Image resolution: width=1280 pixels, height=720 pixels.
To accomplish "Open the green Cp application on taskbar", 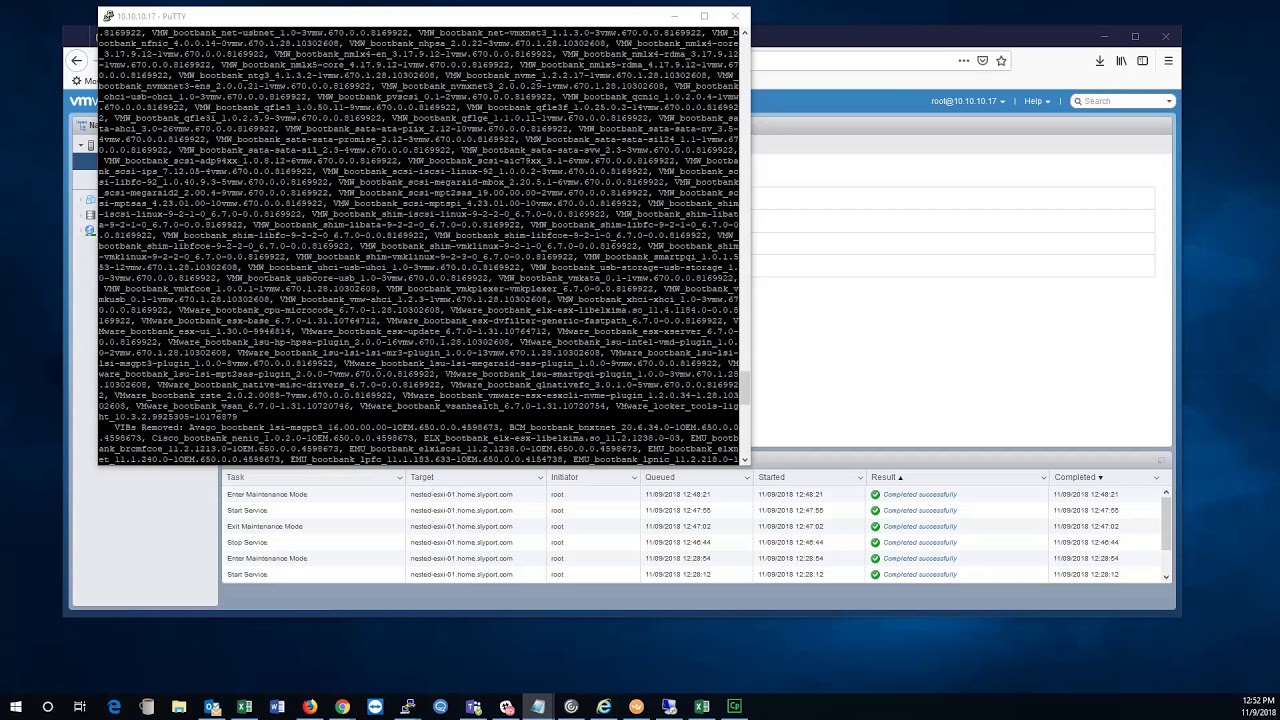I will tap(735, 707).
